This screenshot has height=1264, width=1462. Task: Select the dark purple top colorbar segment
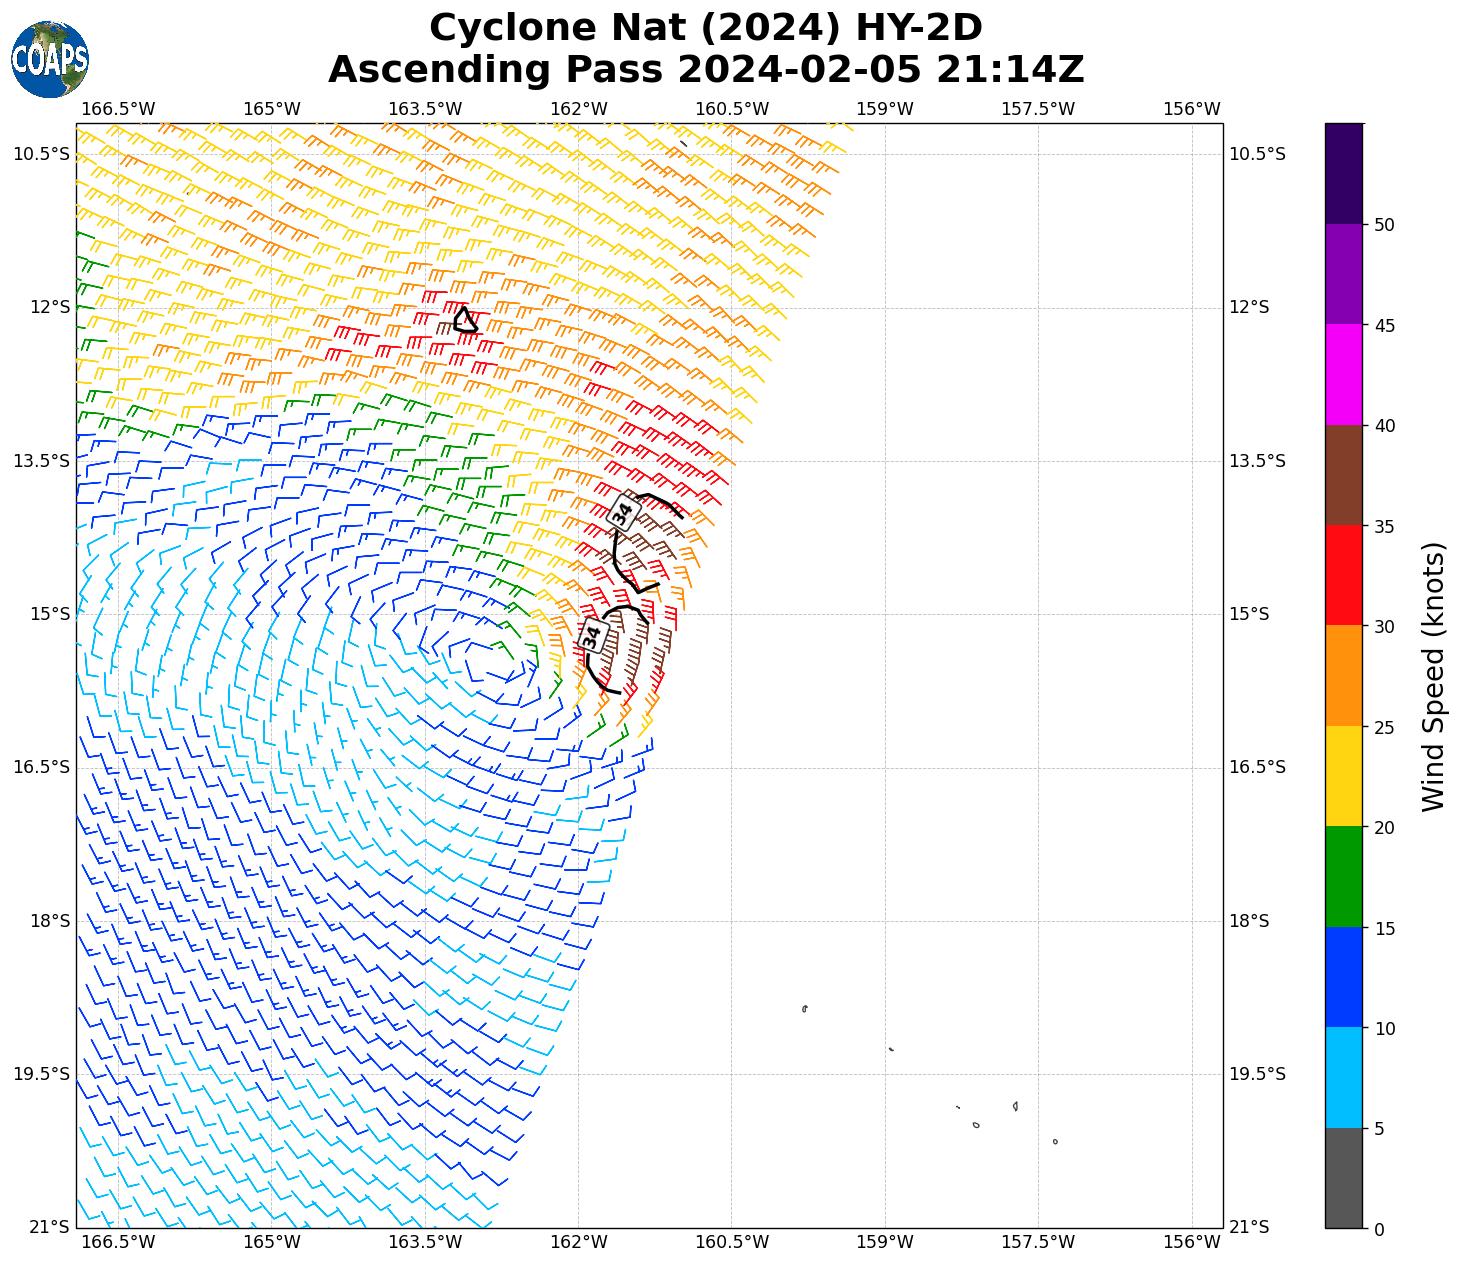(x=1343, y=173)
